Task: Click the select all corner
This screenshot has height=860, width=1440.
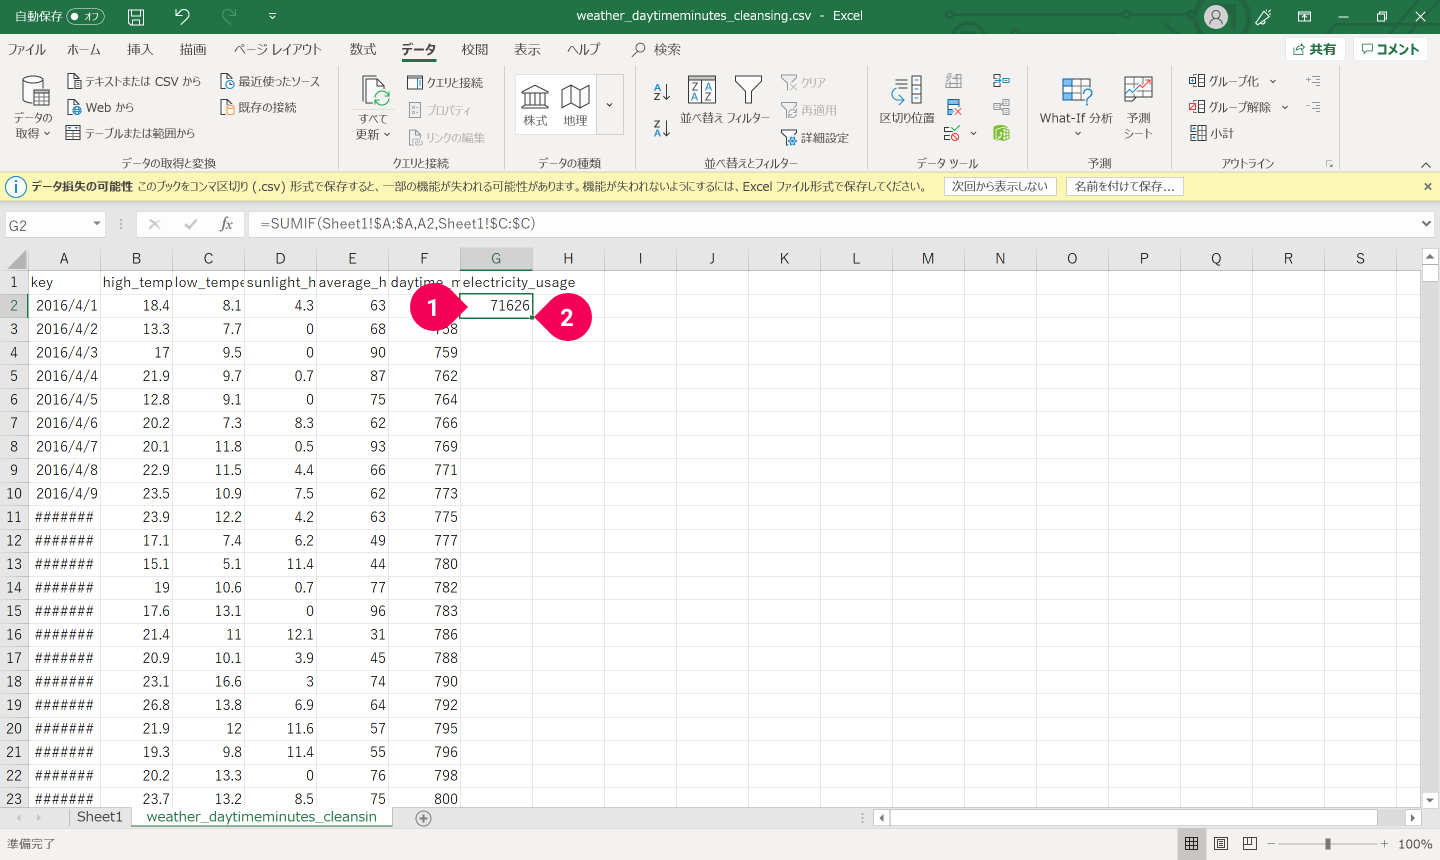Action: (14, 259)
